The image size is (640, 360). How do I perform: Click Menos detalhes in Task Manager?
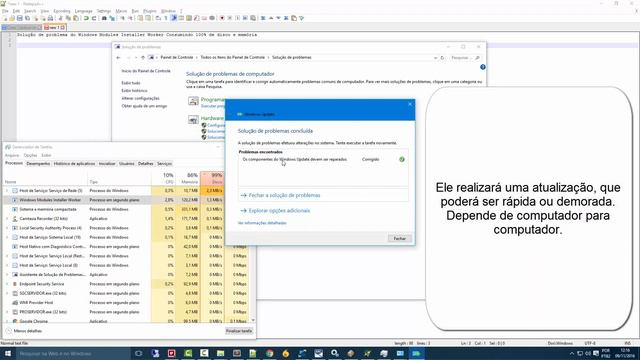tap(24, 331)
